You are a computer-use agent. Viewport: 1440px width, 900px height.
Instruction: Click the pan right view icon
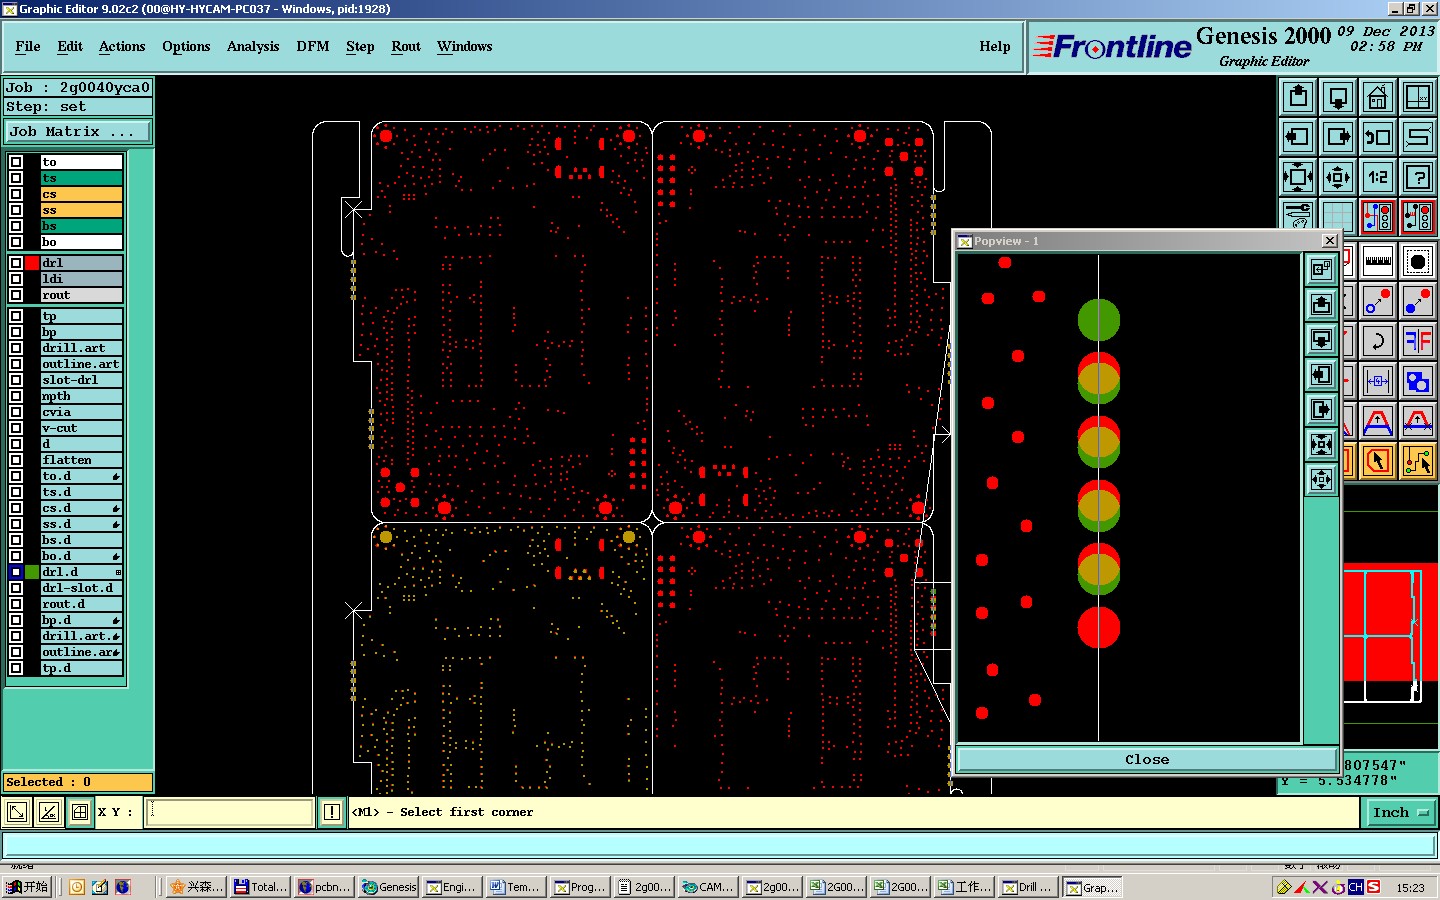[x=1338, y=137]
